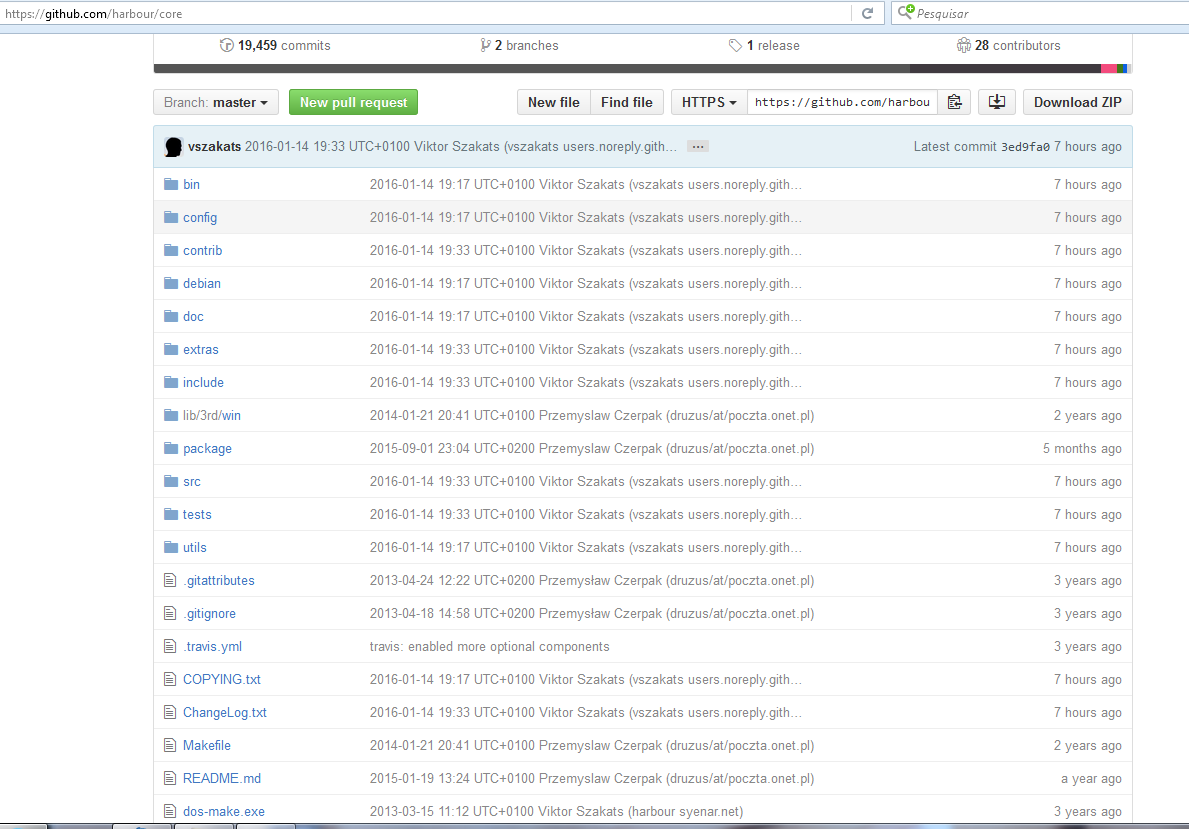Click the vszakats avatar image
The height and width of the screenshot is (829, 1189).
click(173, 147)
